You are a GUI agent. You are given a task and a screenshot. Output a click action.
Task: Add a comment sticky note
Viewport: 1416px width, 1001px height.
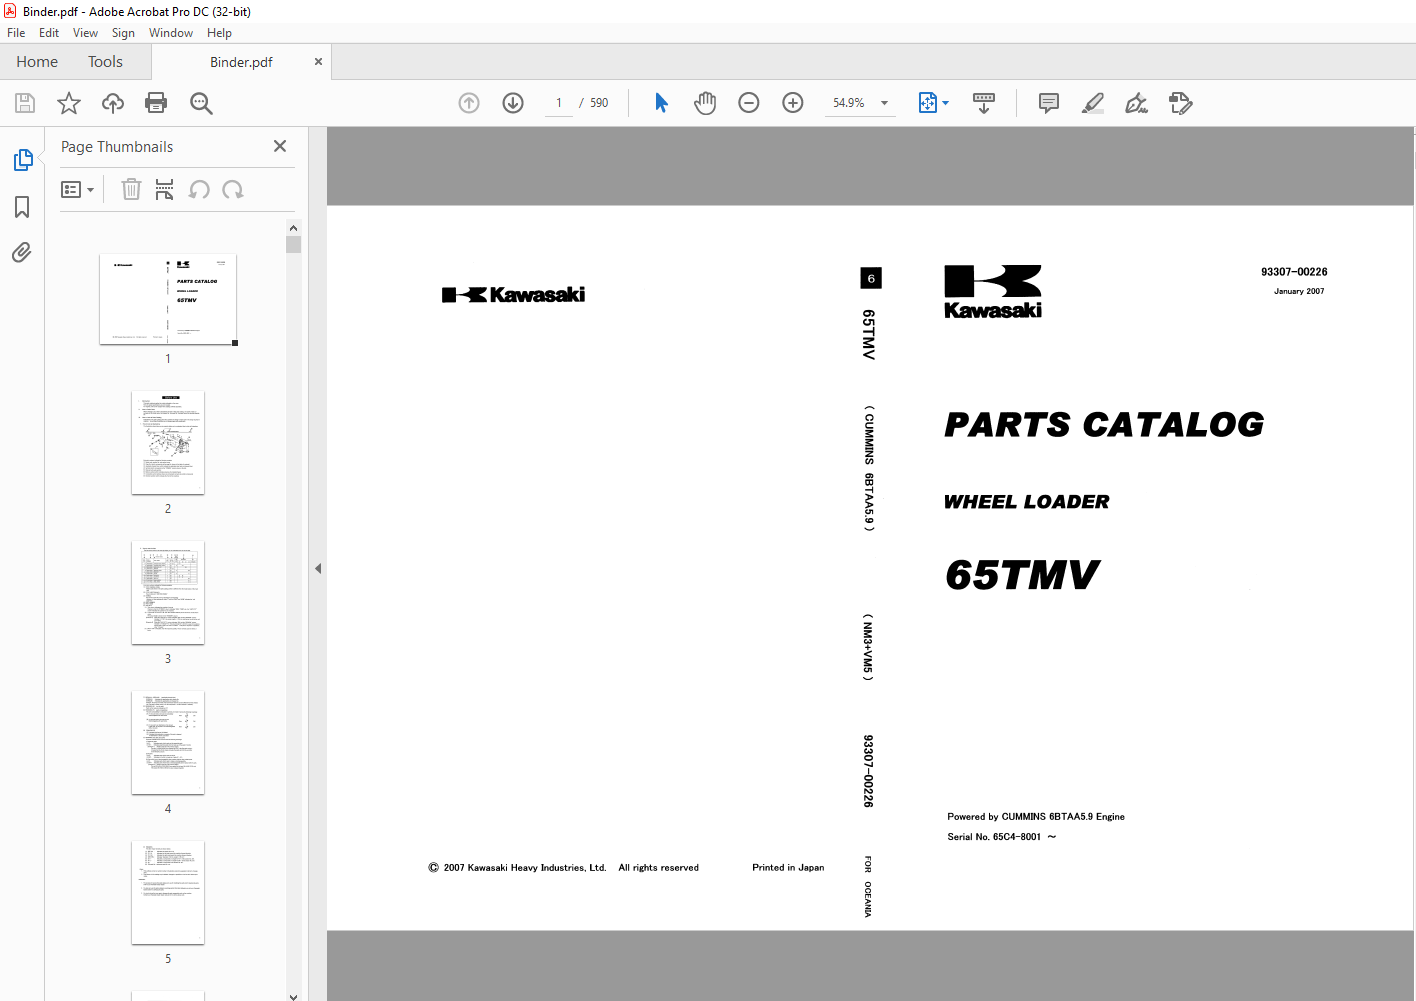1049,103
